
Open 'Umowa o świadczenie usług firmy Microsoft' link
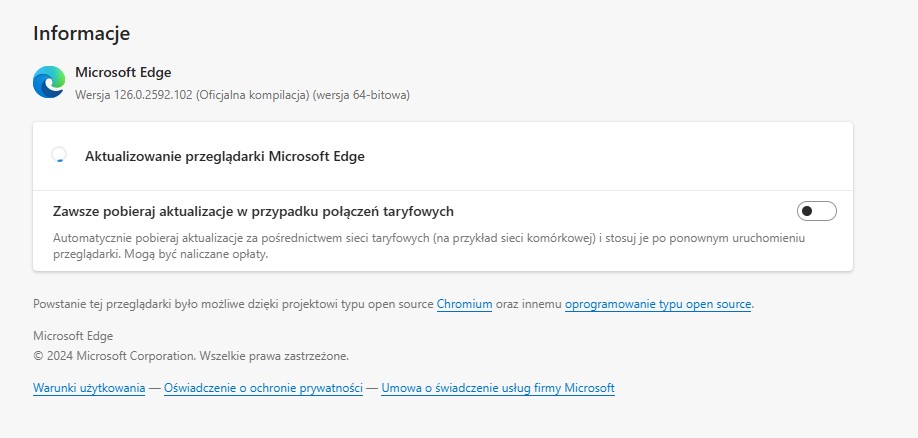point(498,388)
